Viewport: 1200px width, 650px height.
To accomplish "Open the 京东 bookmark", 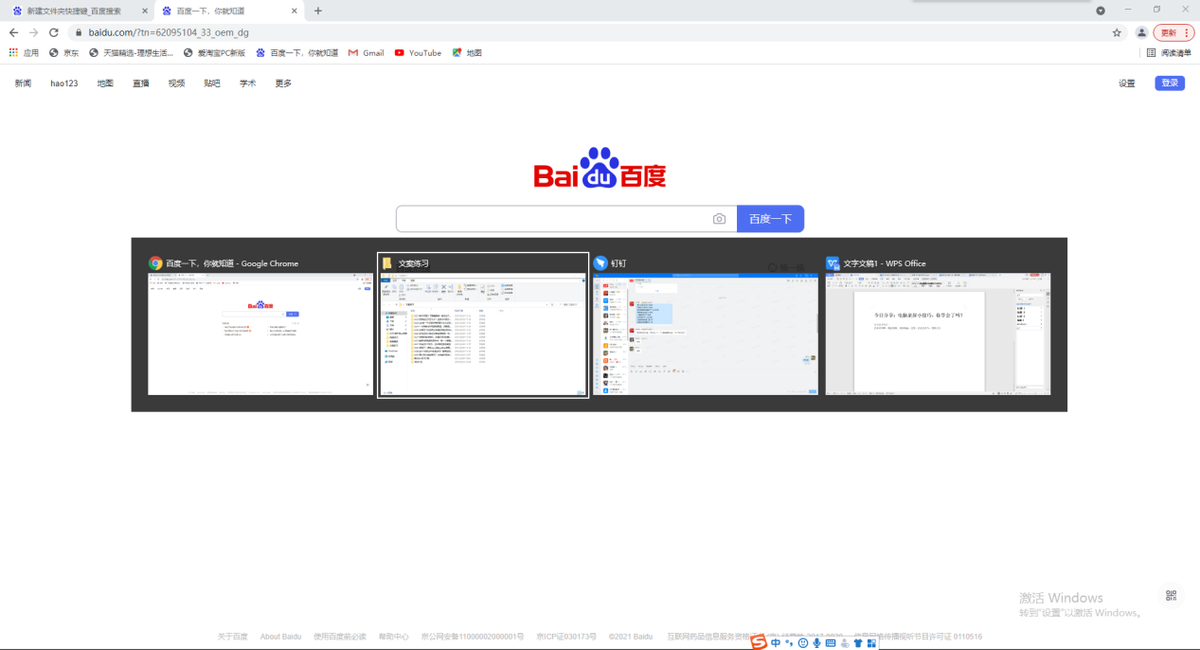I will [x=64, y=53].
